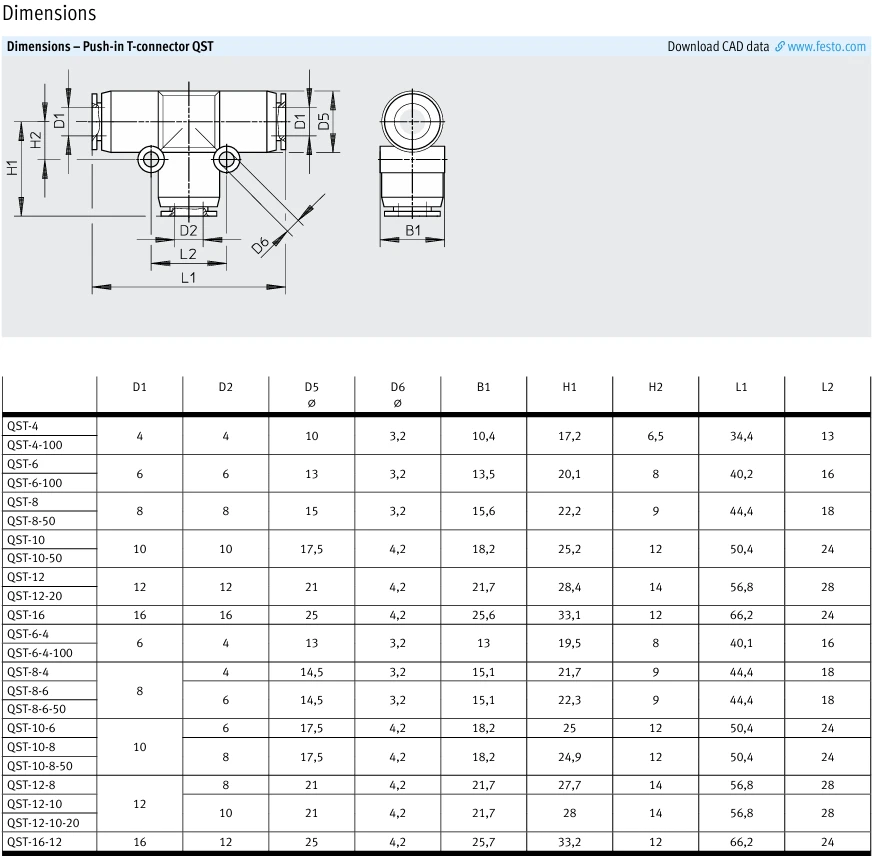Image resolution: width=872 pixels, height=856 pixels.
Task: Click the L2 label in the drawing
Action: (188, 254)
